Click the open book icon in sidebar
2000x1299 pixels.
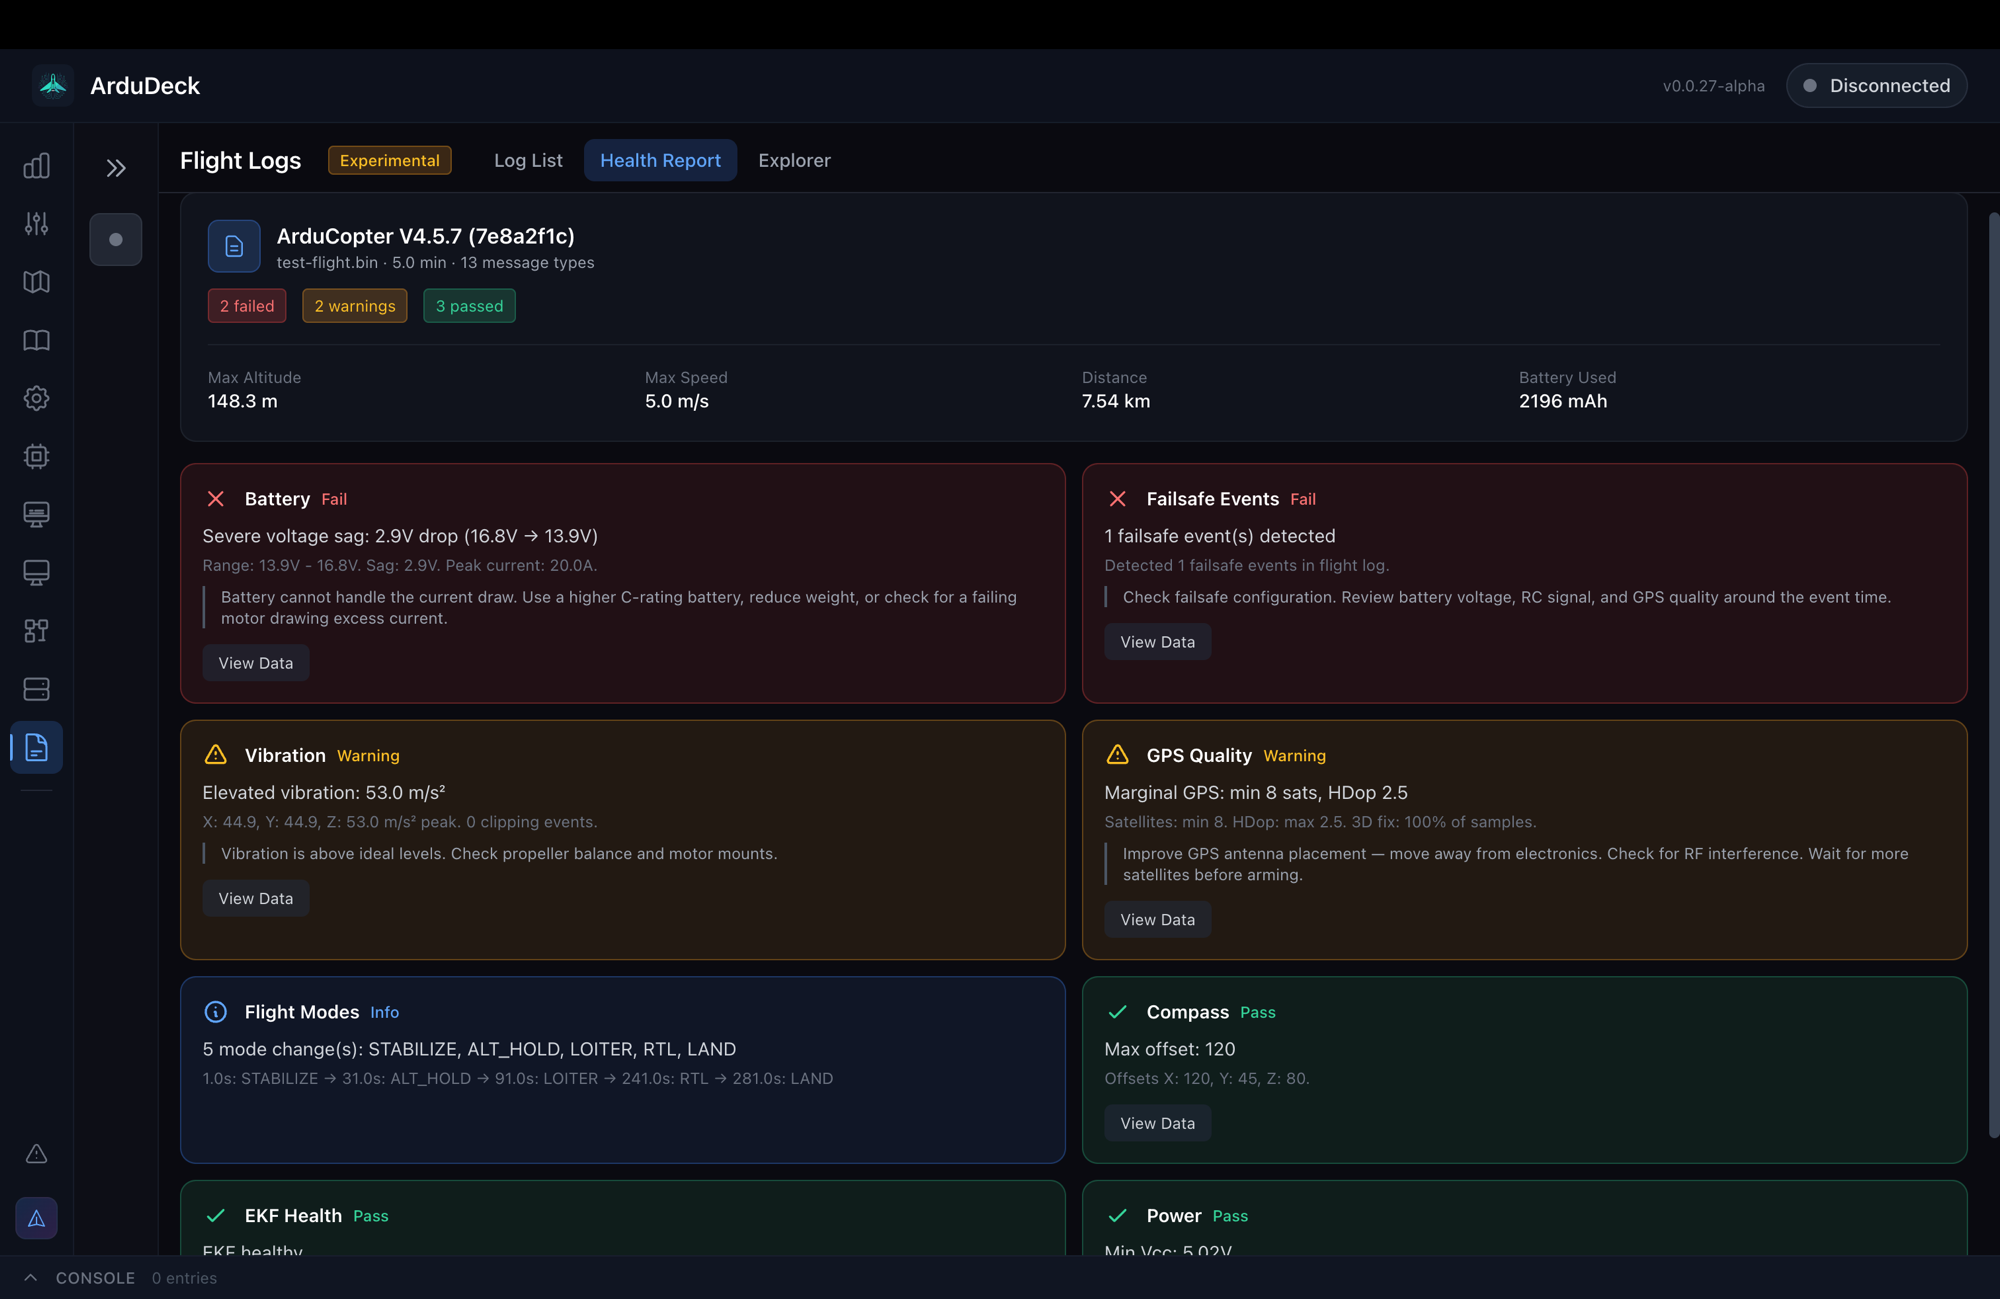(37, 340)
